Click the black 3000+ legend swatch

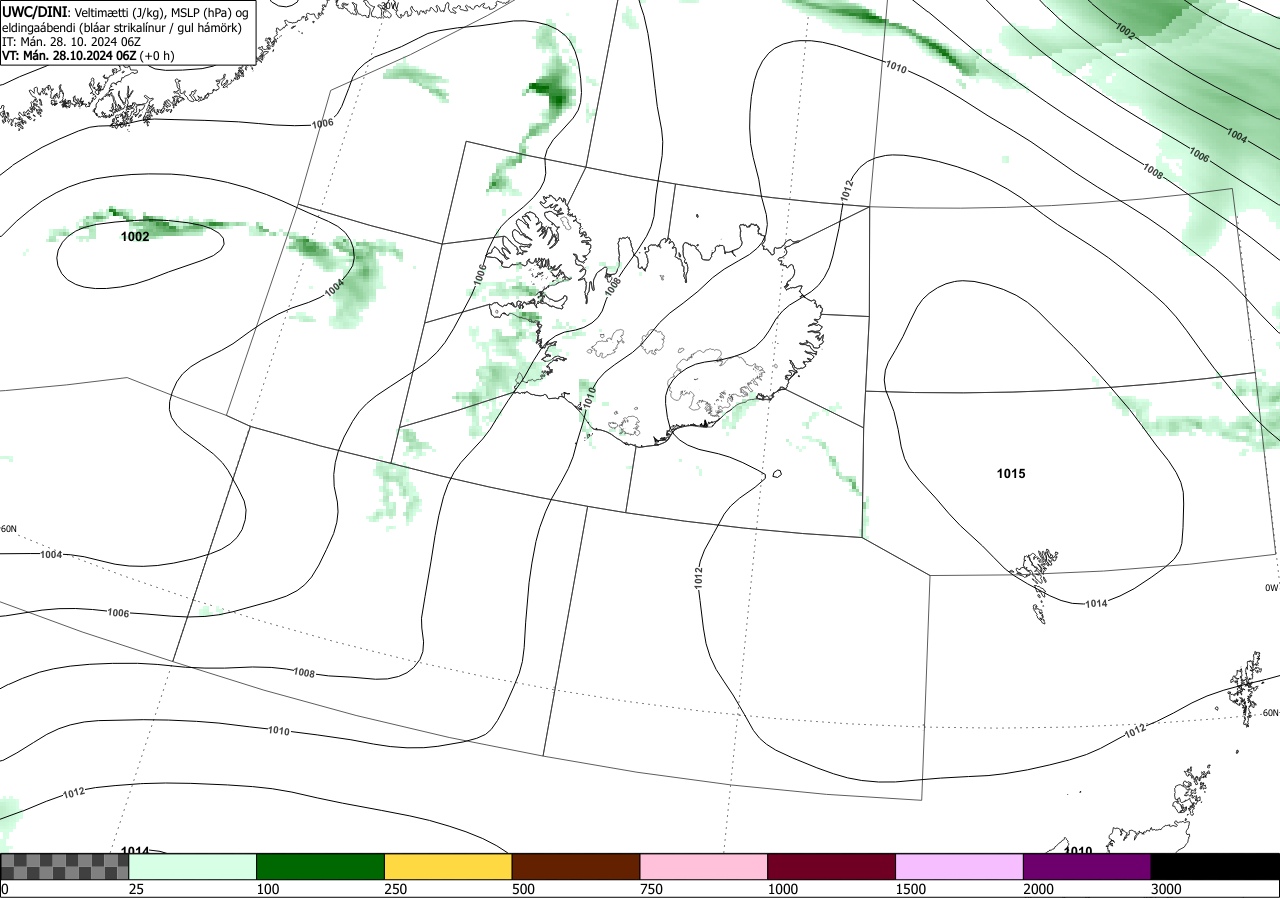pos(1215,866)
